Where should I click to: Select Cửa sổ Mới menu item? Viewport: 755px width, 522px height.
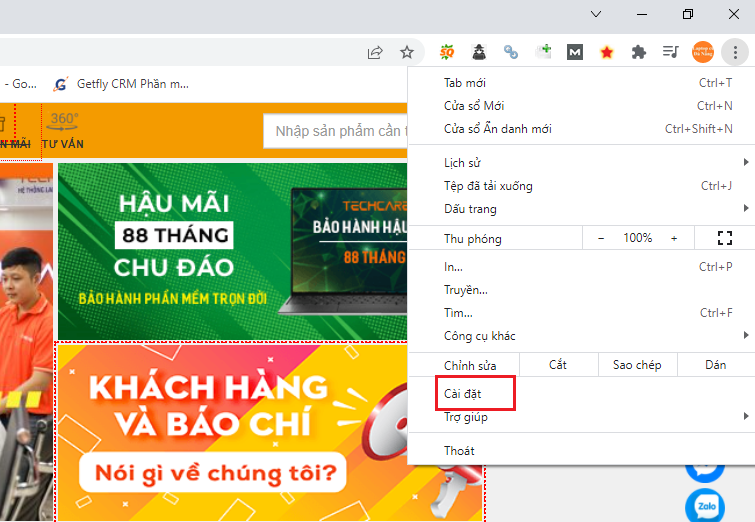click(581, 106)
